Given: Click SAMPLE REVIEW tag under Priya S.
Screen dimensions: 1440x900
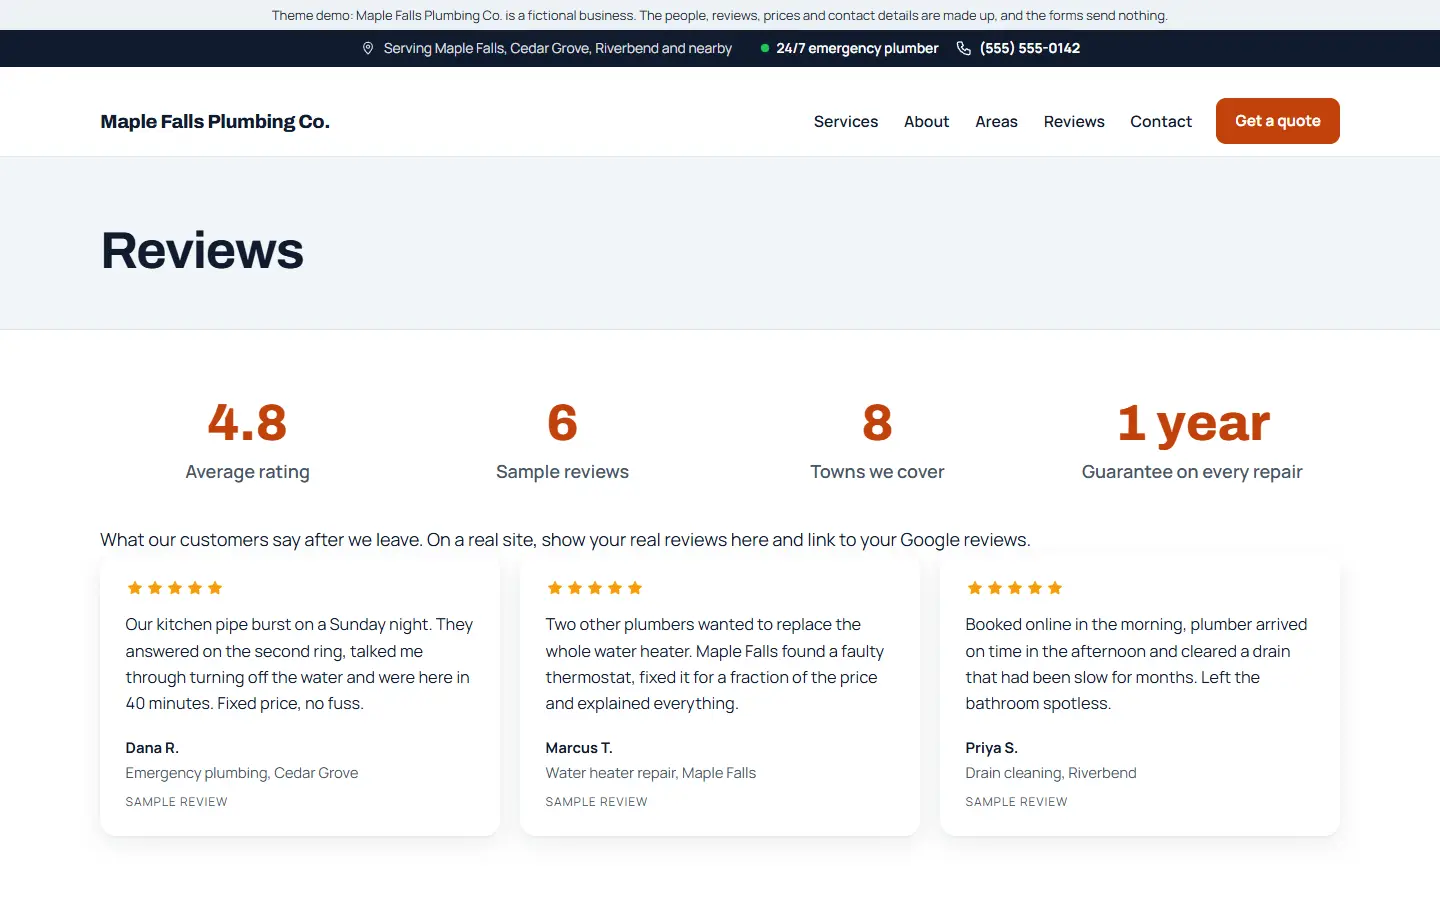Looking at the screenshot, I should click(1016, 802).
